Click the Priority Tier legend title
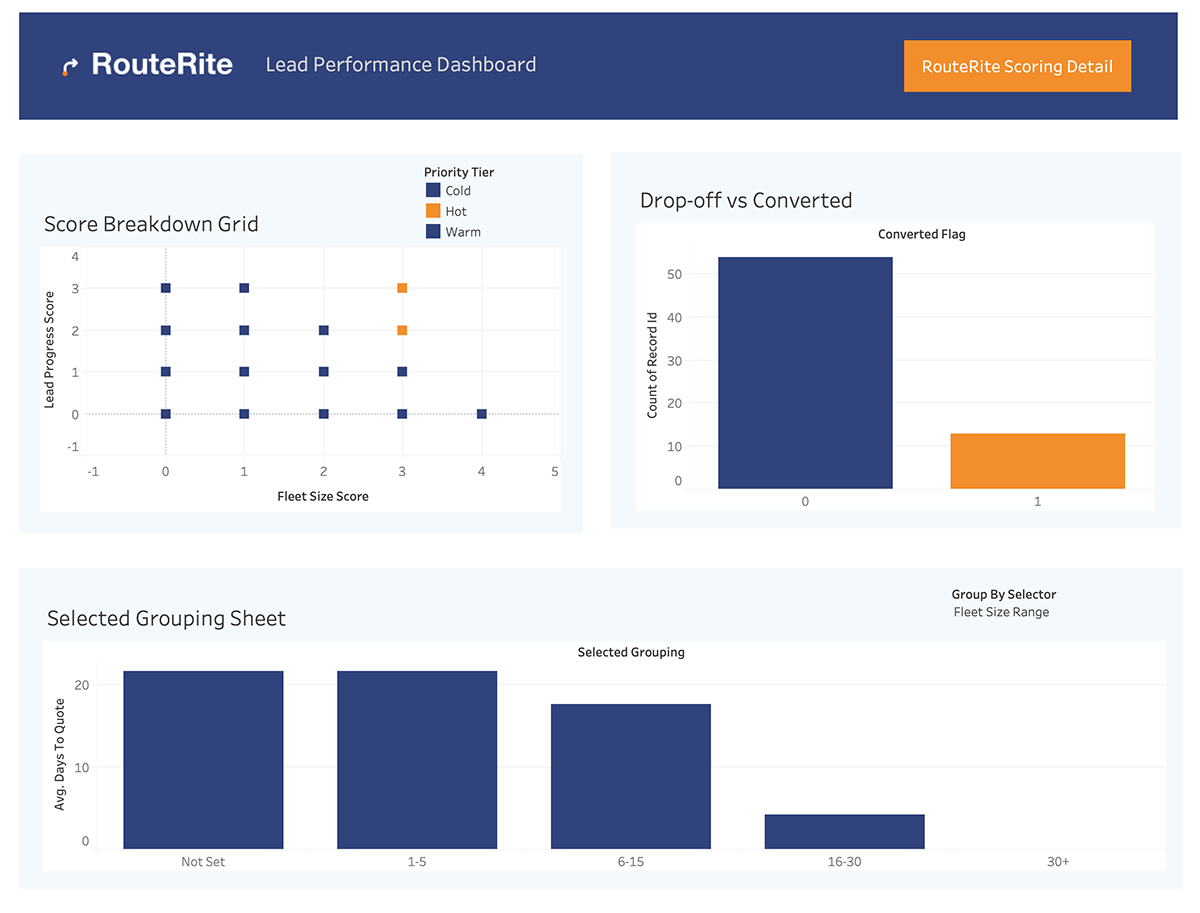 tap(459, 172)
